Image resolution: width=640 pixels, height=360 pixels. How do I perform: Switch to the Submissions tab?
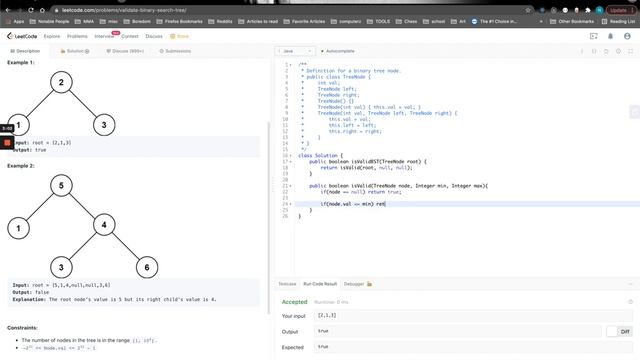[175, 51]
